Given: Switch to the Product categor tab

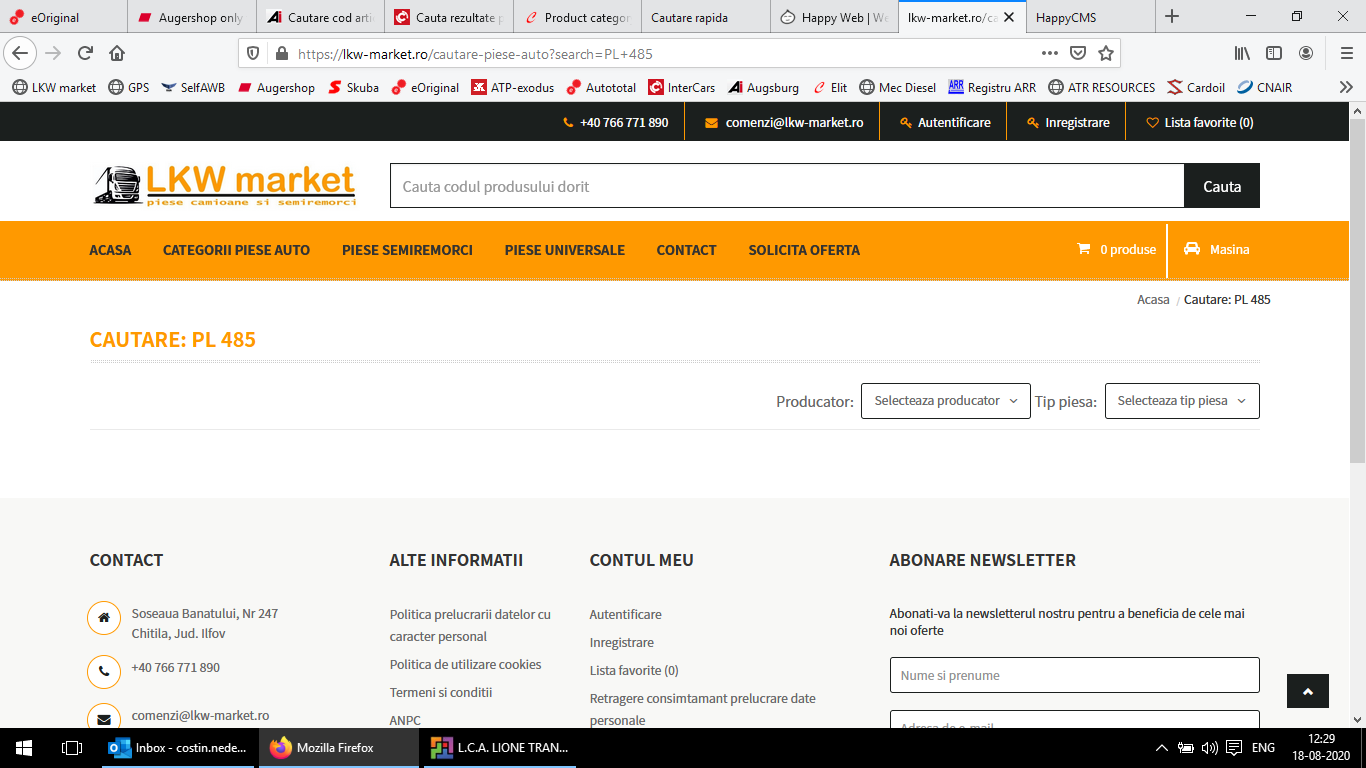Looking at the screenshot, I should pos(577,17).
